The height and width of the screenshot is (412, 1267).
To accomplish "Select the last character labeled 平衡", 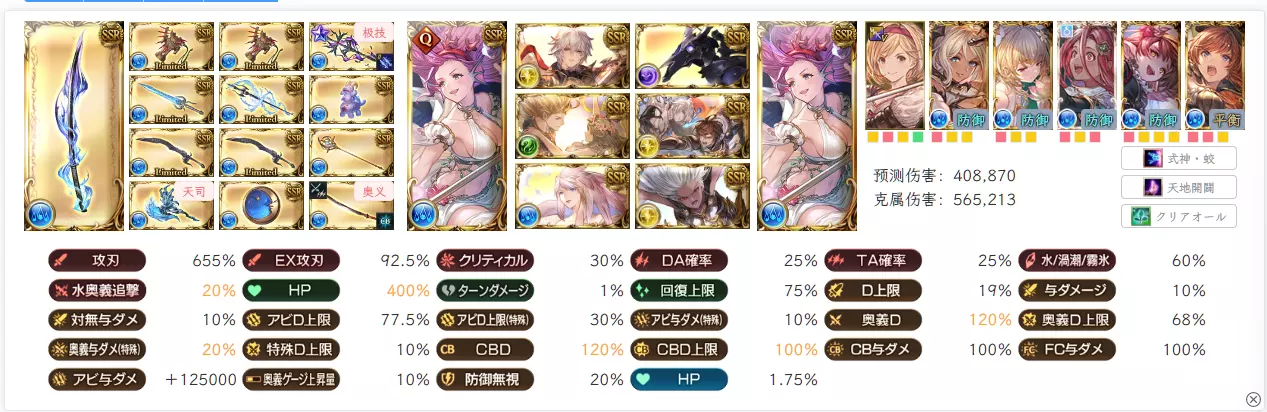I will click(1214, 75).
